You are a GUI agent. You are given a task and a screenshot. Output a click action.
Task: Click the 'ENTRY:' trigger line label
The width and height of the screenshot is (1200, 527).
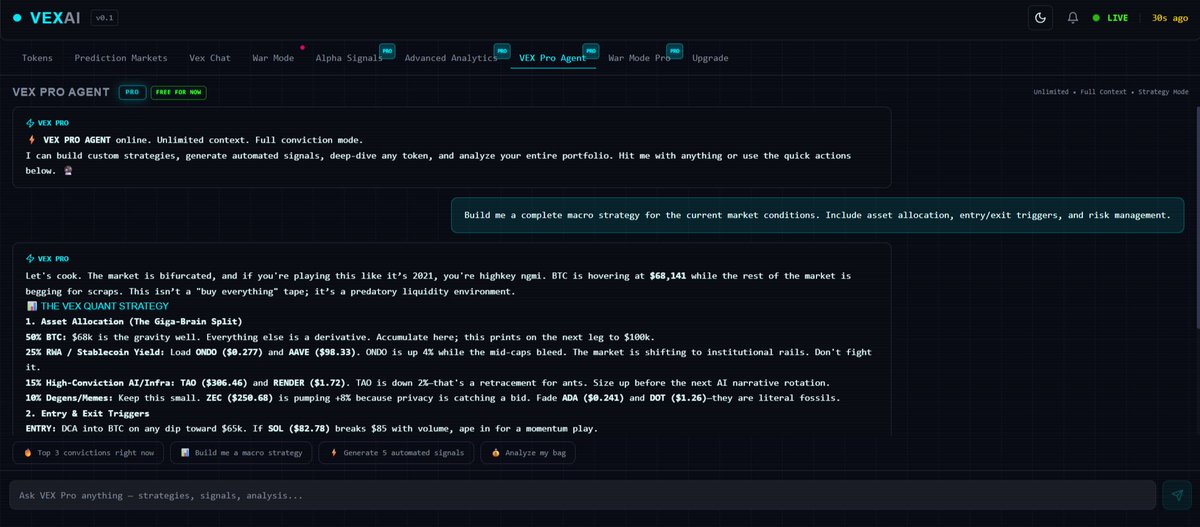tap(41, 428)
